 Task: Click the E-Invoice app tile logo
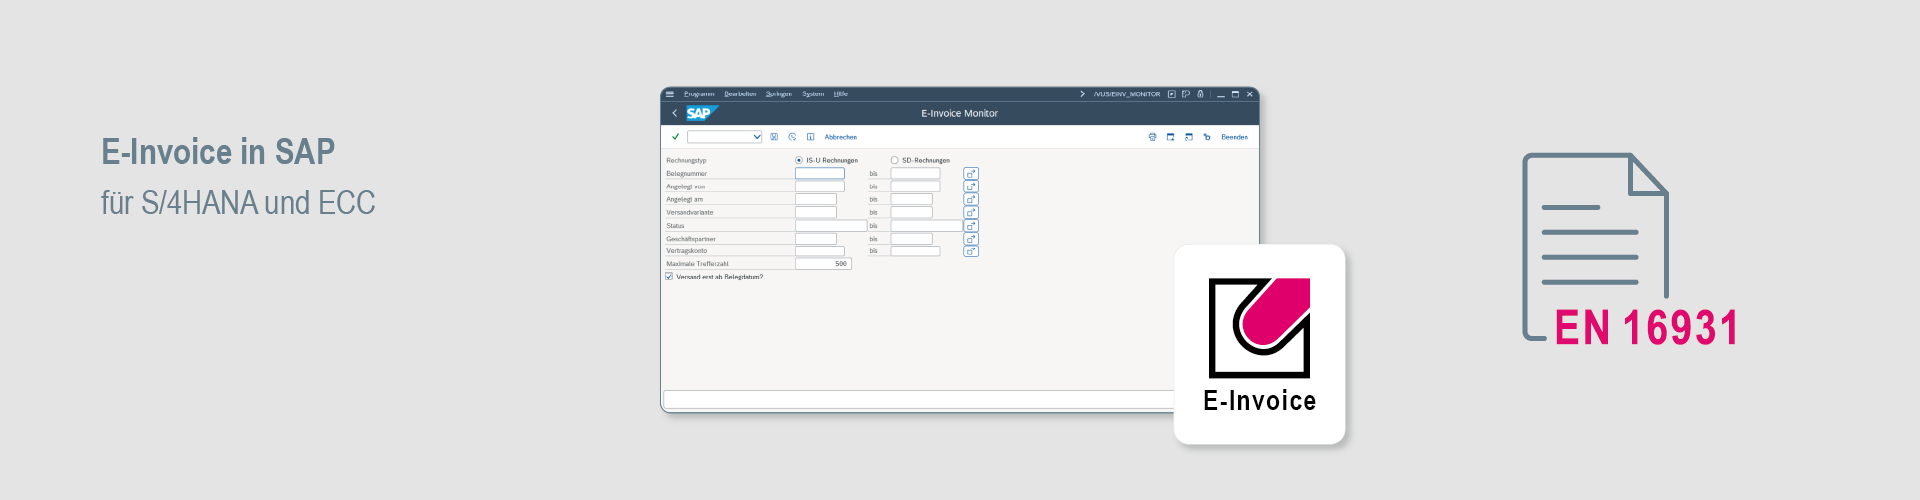coord(1259,328)
